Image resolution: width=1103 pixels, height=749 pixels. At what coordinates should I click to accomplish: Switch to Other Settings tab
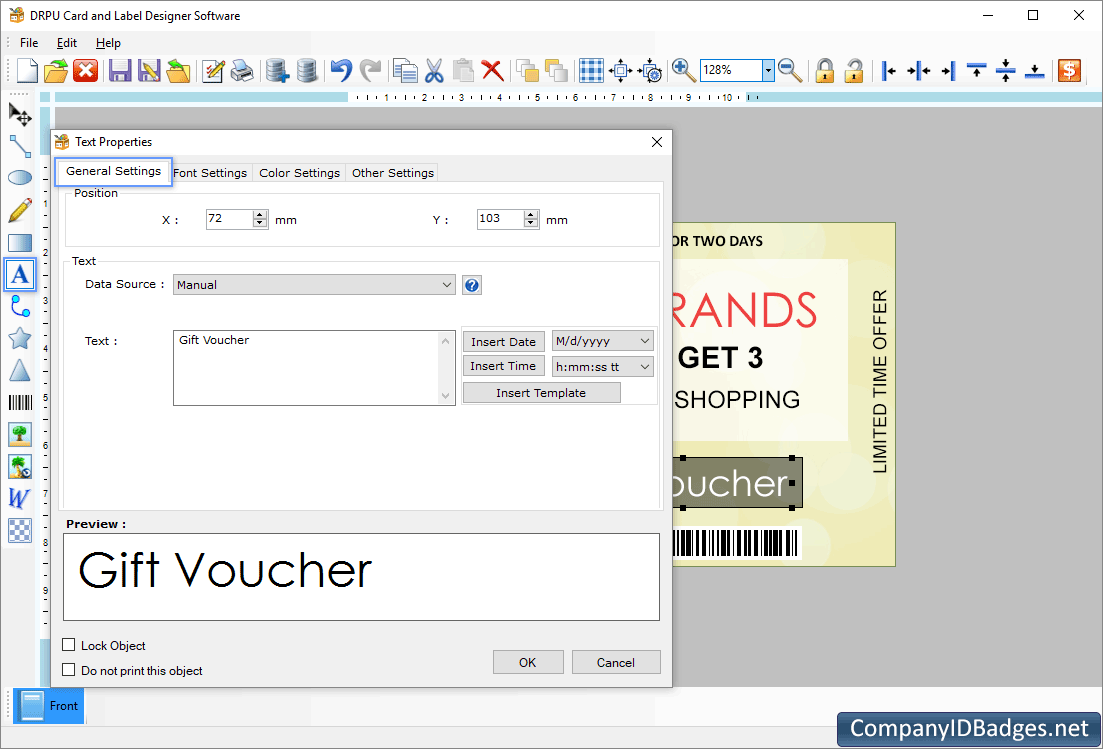click(393, 173)
